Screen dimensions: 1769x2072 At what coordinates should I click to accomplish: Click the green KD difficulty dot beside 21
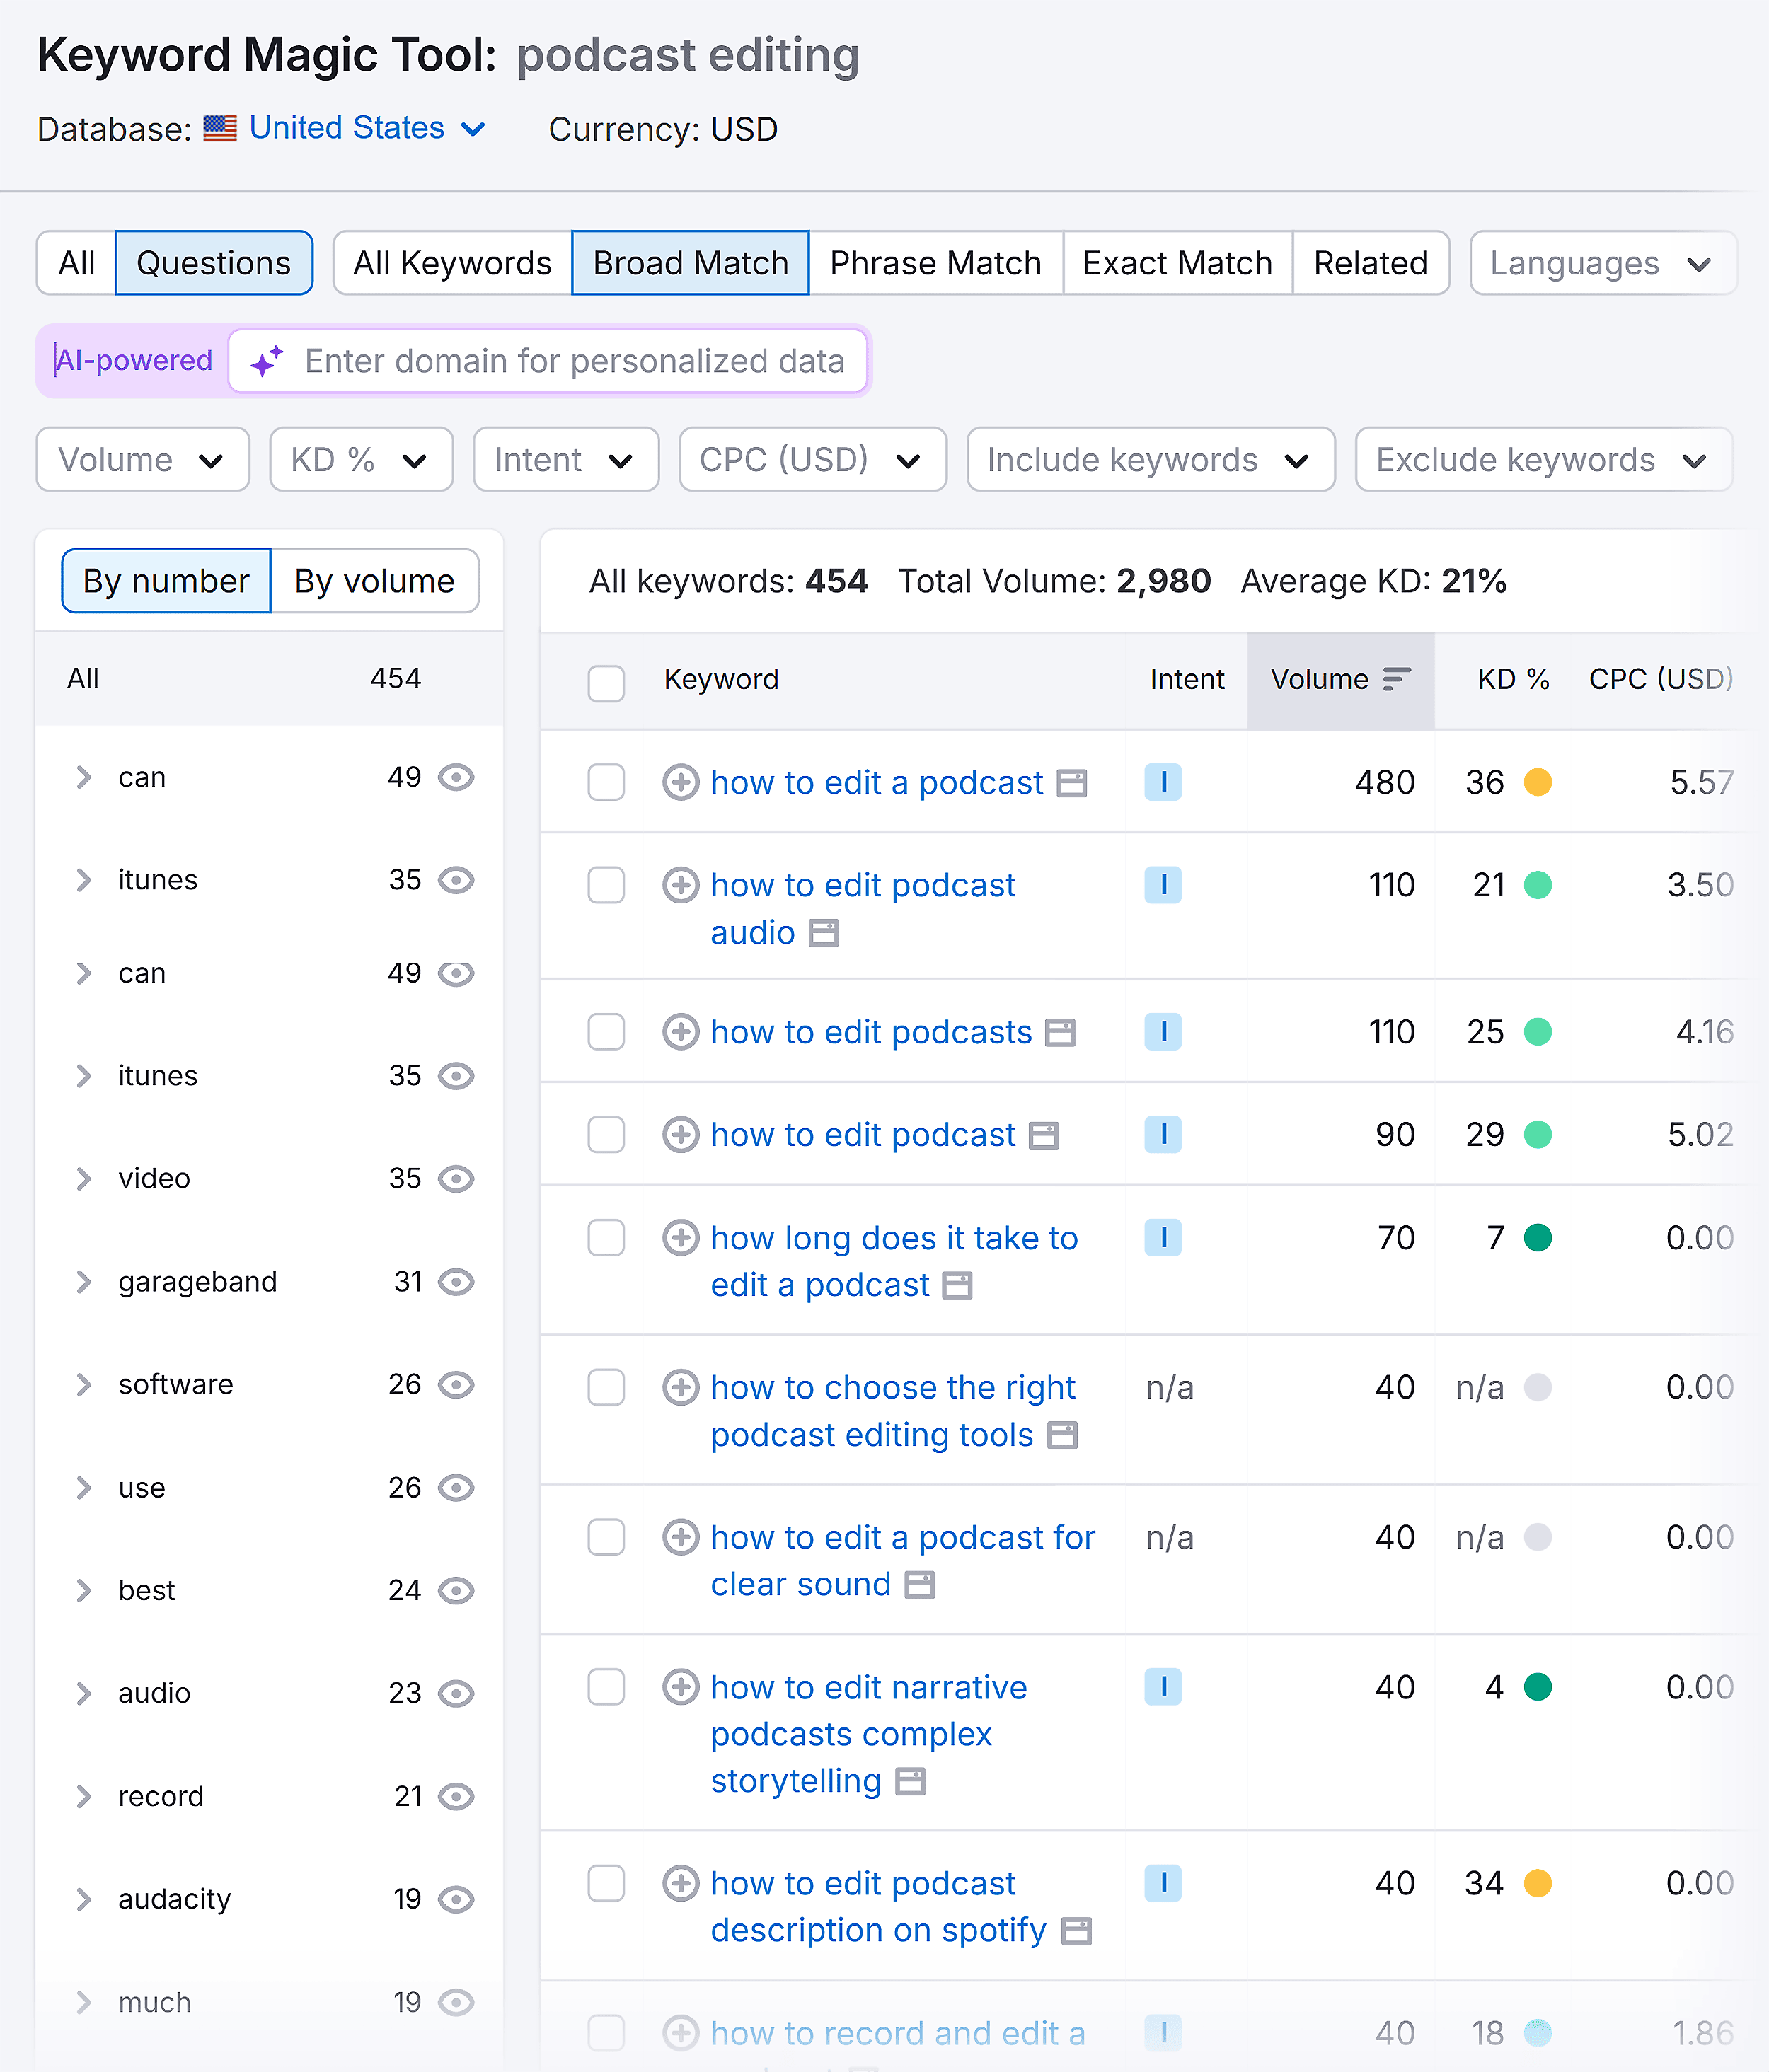(x=1540, y=885)
